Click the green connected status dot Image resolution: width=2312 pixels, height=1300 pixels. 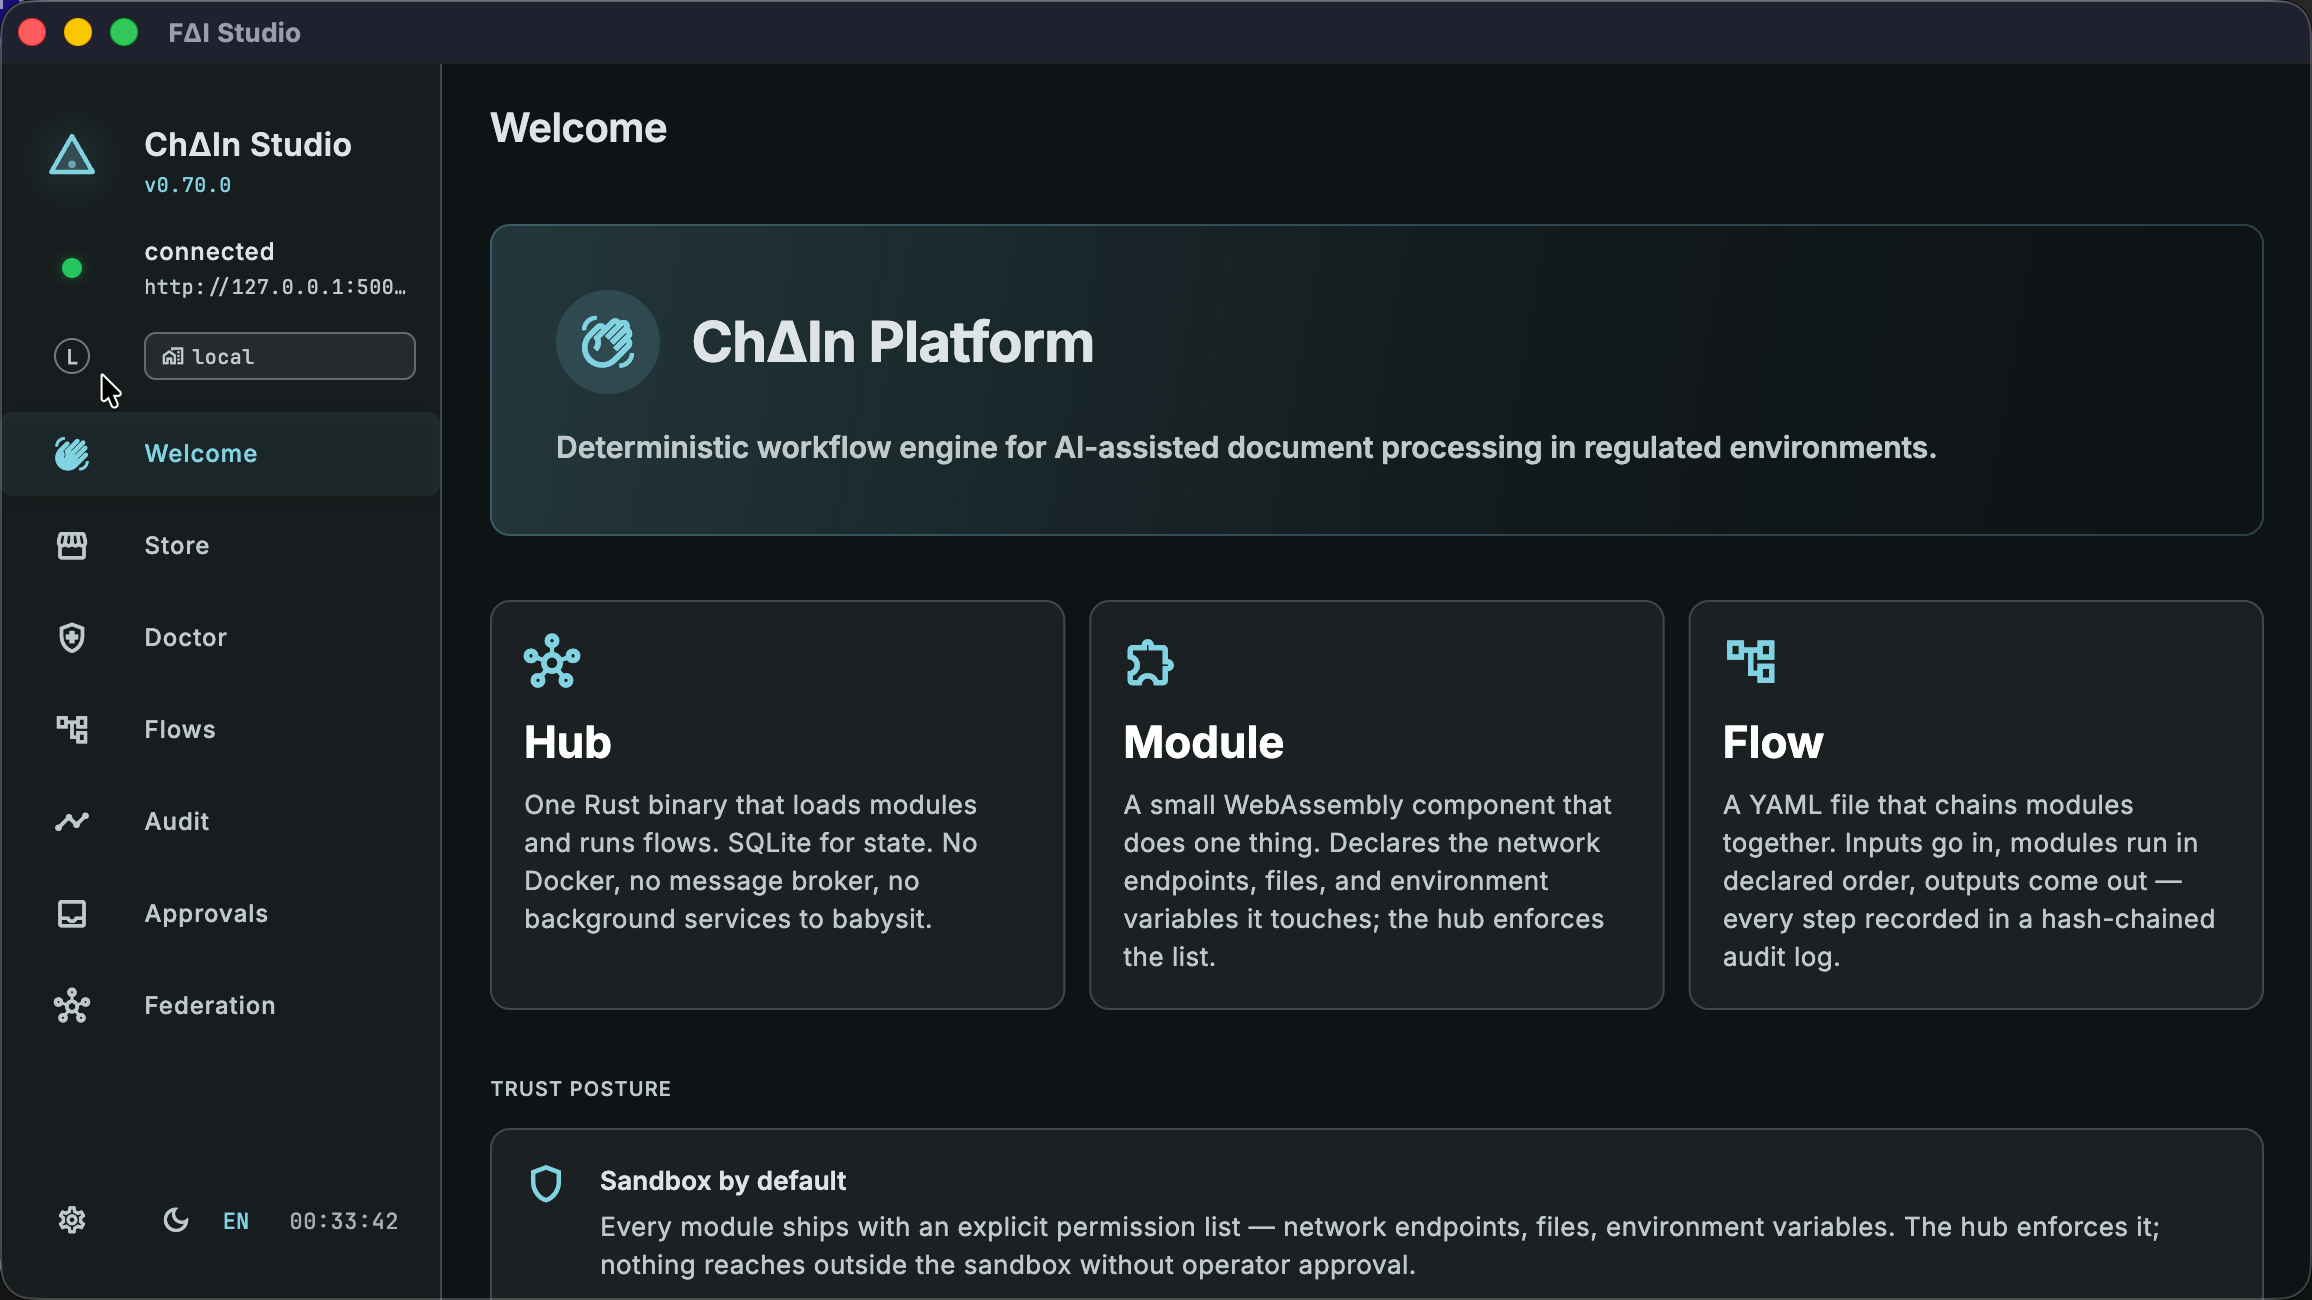(x=72, y=268)
